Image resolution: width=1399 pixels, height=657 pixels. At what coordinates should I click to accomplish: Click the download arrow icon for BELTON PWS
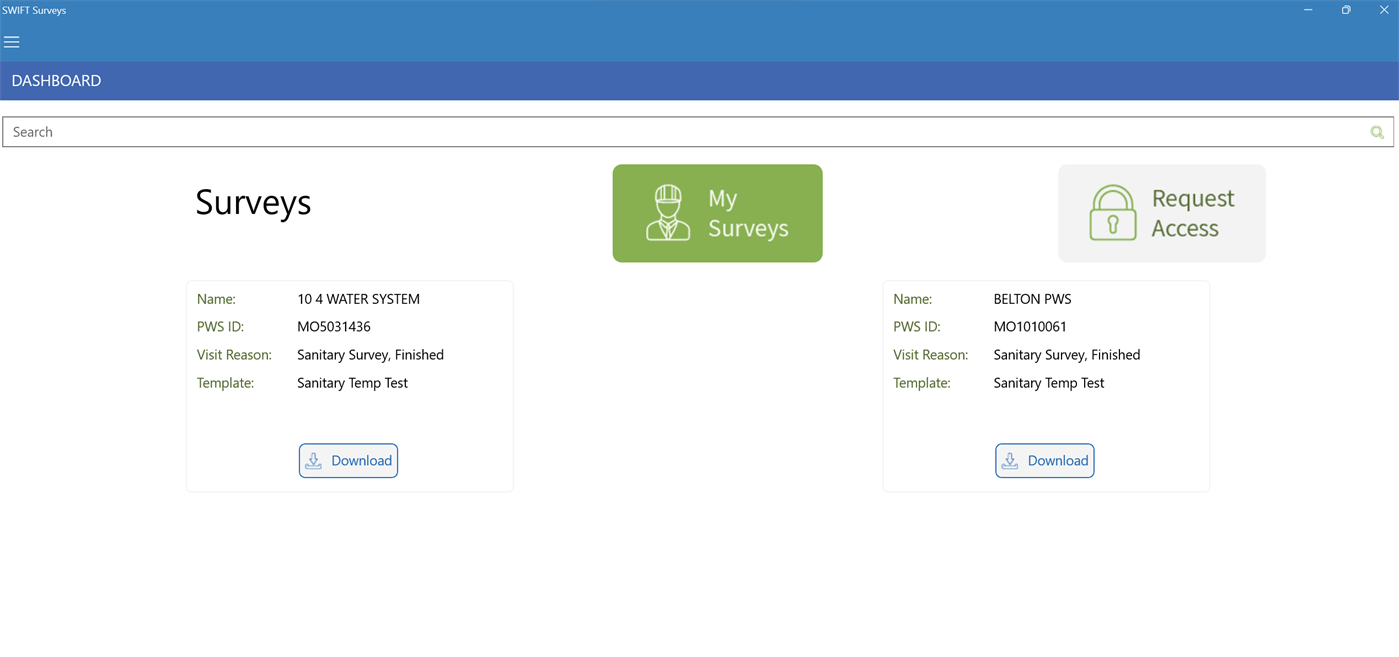(1010, 461)
